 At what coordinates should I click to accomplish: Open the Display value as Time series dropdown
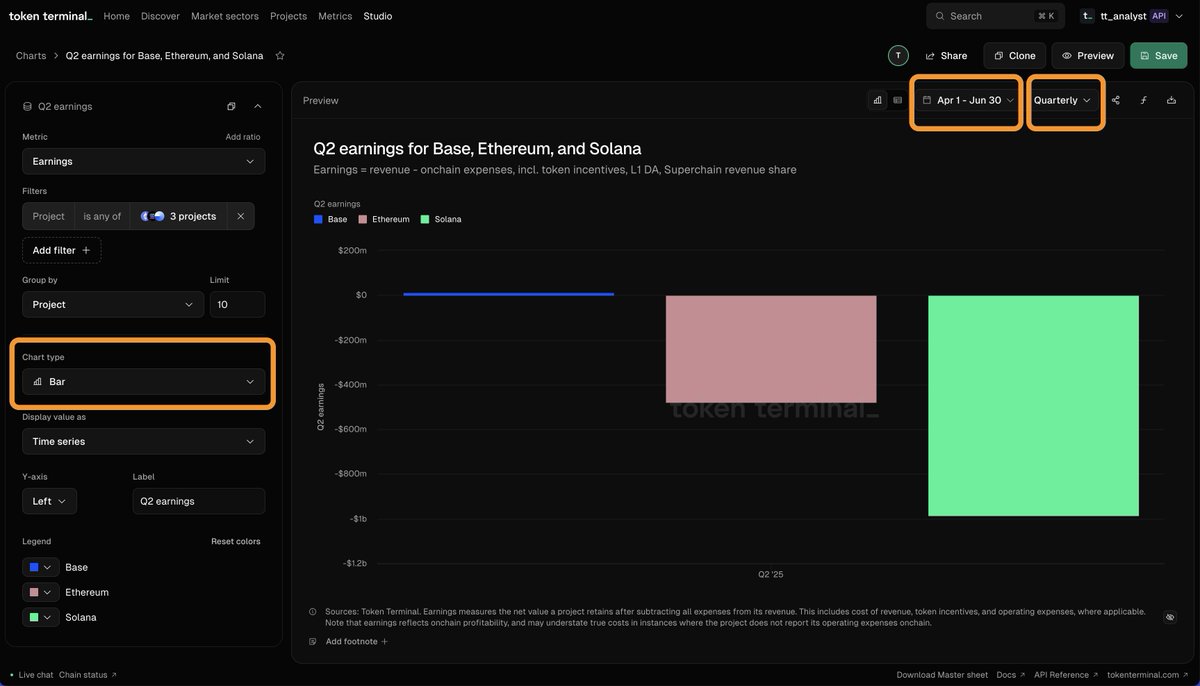click(x=144, y=441)
